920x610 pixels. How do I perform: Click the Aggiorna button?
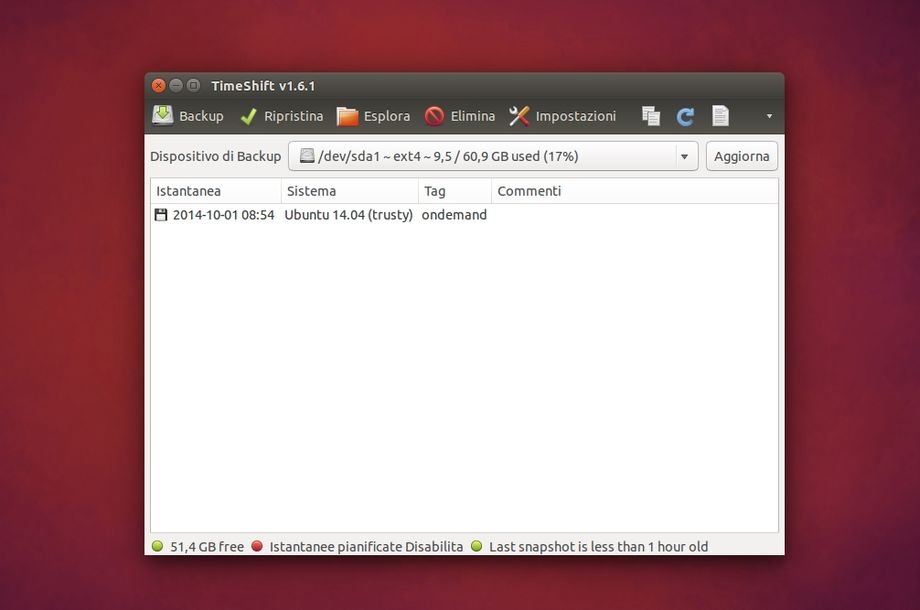pyautogui.click(x=742, y=156)
